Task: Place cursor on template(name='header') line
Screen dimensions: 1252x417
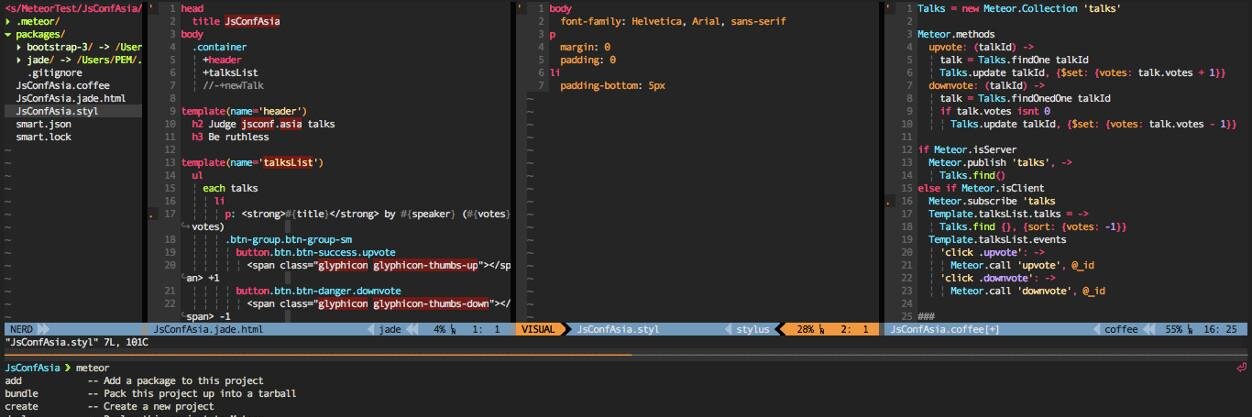Action: pyautogui.click(x=244, y=111)
